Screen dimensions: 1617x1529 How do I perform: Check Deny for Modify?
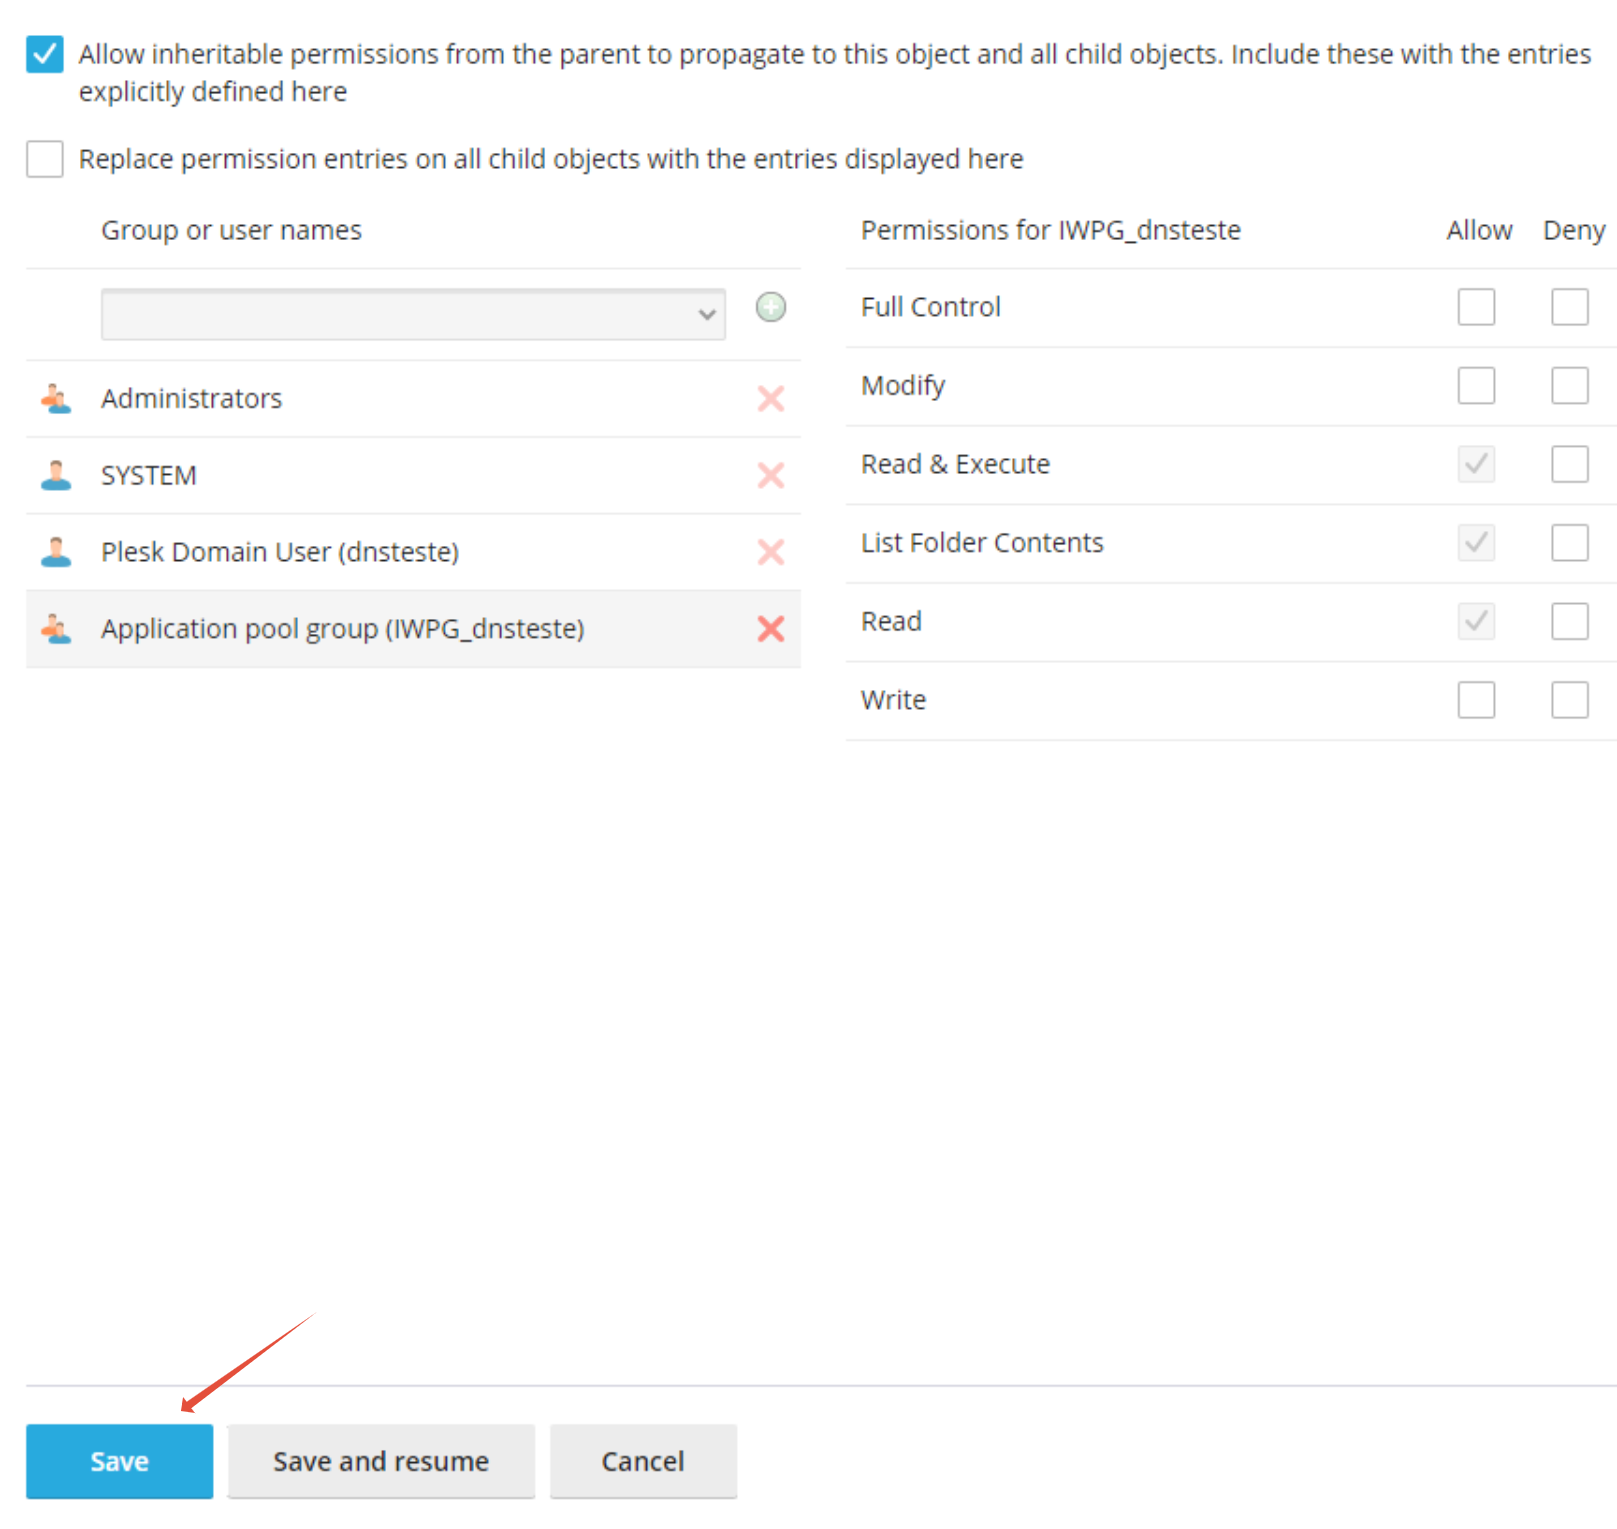[x=1570, y=385]
